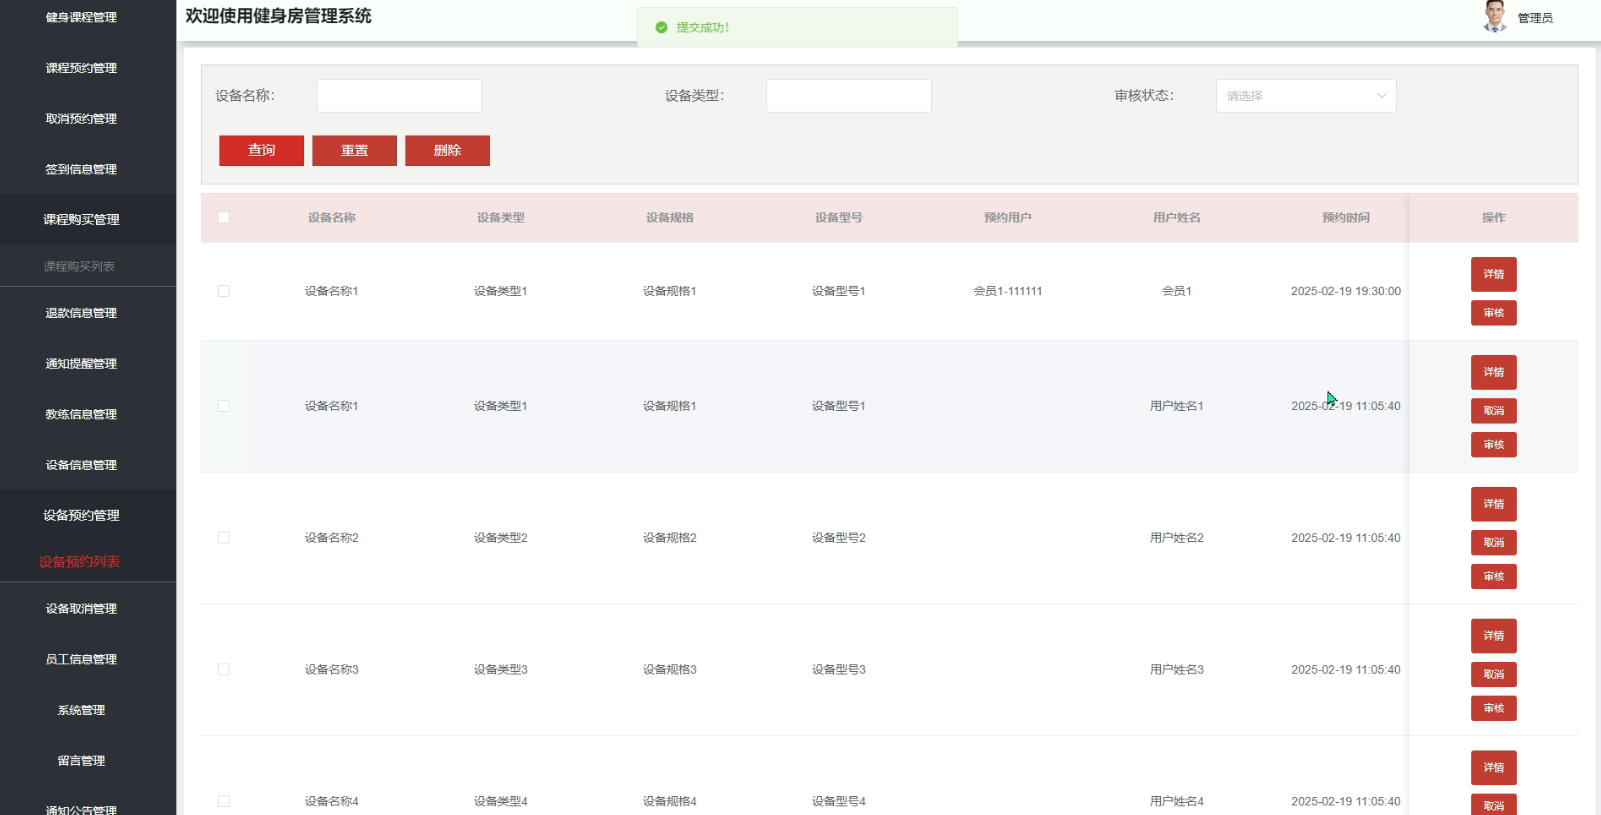Click 审核 for the 用户姓名1 row
Viewport: 1601px width, 815px height.
coord(1493,445)
